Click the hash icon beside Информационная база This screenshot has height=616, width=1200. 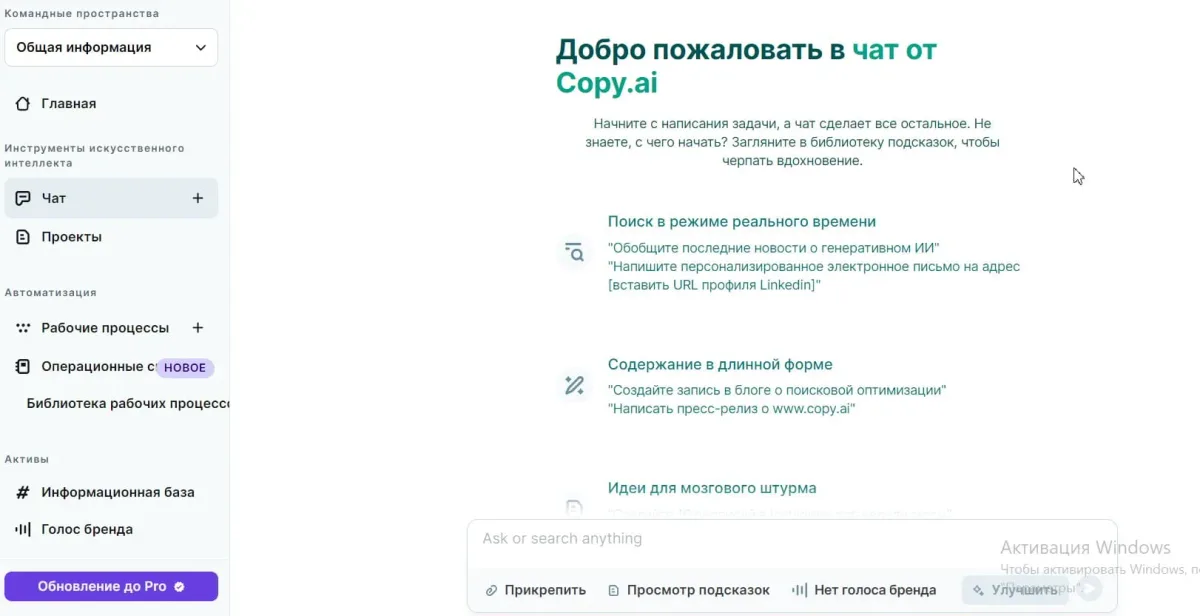pos(23,492)
